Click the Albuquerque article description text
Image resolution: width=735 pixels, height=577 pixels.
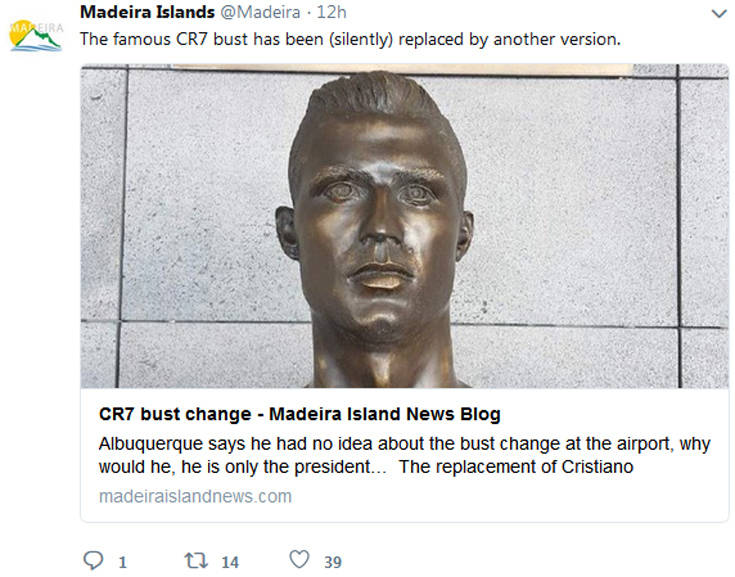coord(404,455)
